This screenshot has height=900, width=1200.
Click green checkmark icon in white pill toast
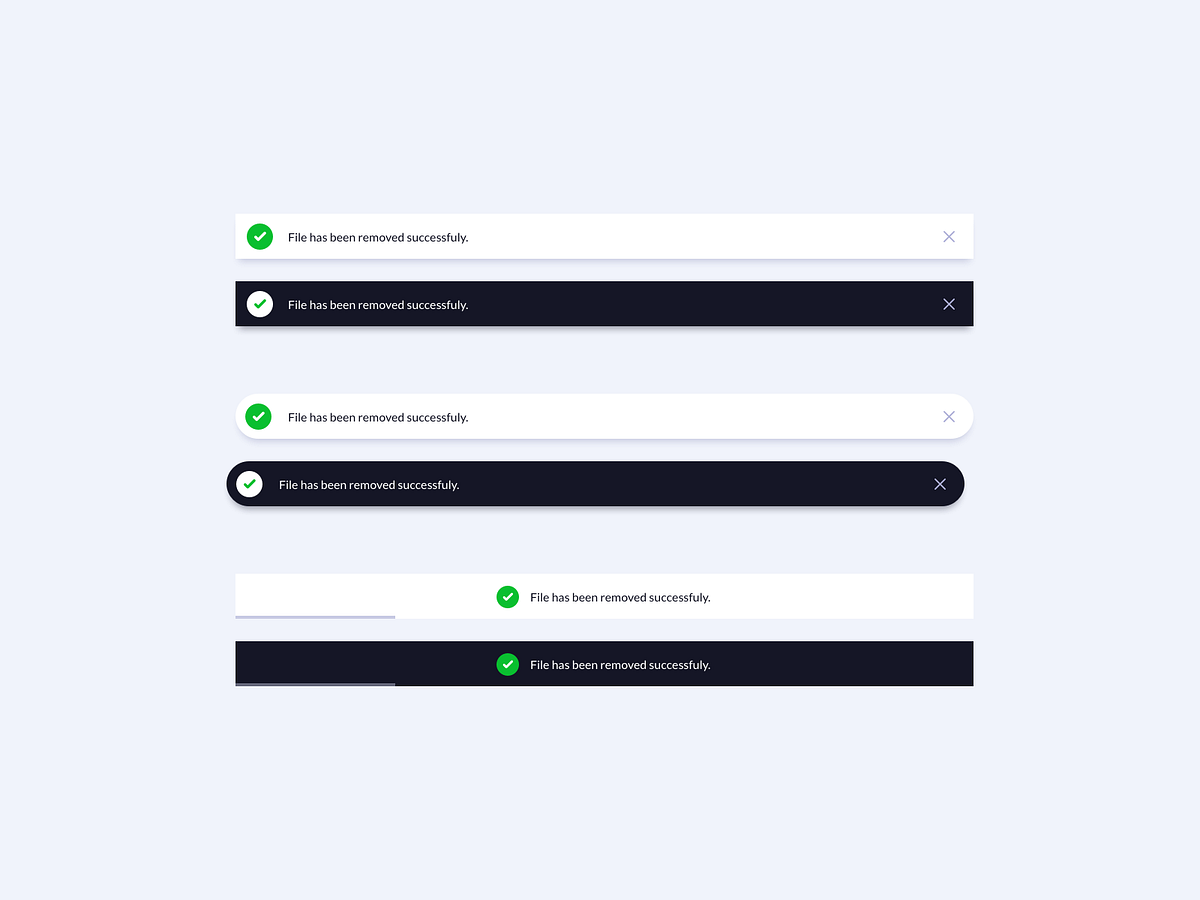pyautogui.click(x=259, y=416)
